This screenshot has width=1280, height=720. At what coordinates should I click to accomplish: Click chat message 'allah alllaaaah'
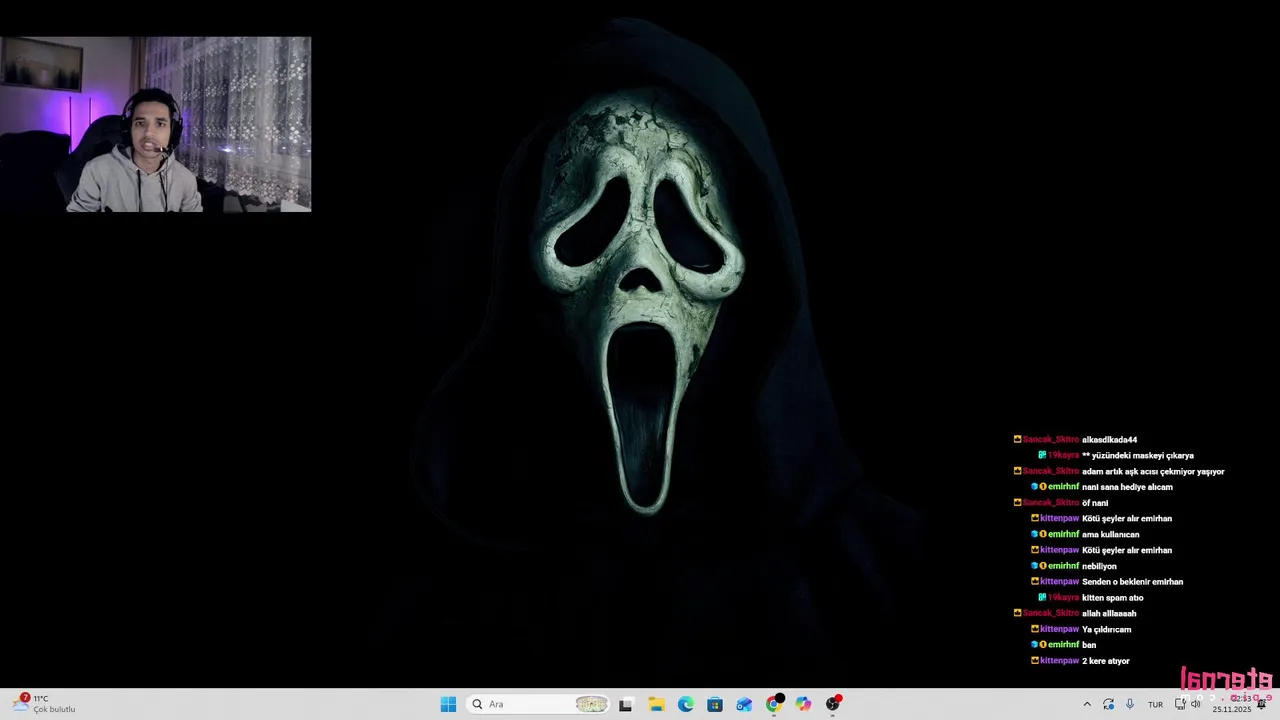pyautogui.click(x=1109, y=614)
